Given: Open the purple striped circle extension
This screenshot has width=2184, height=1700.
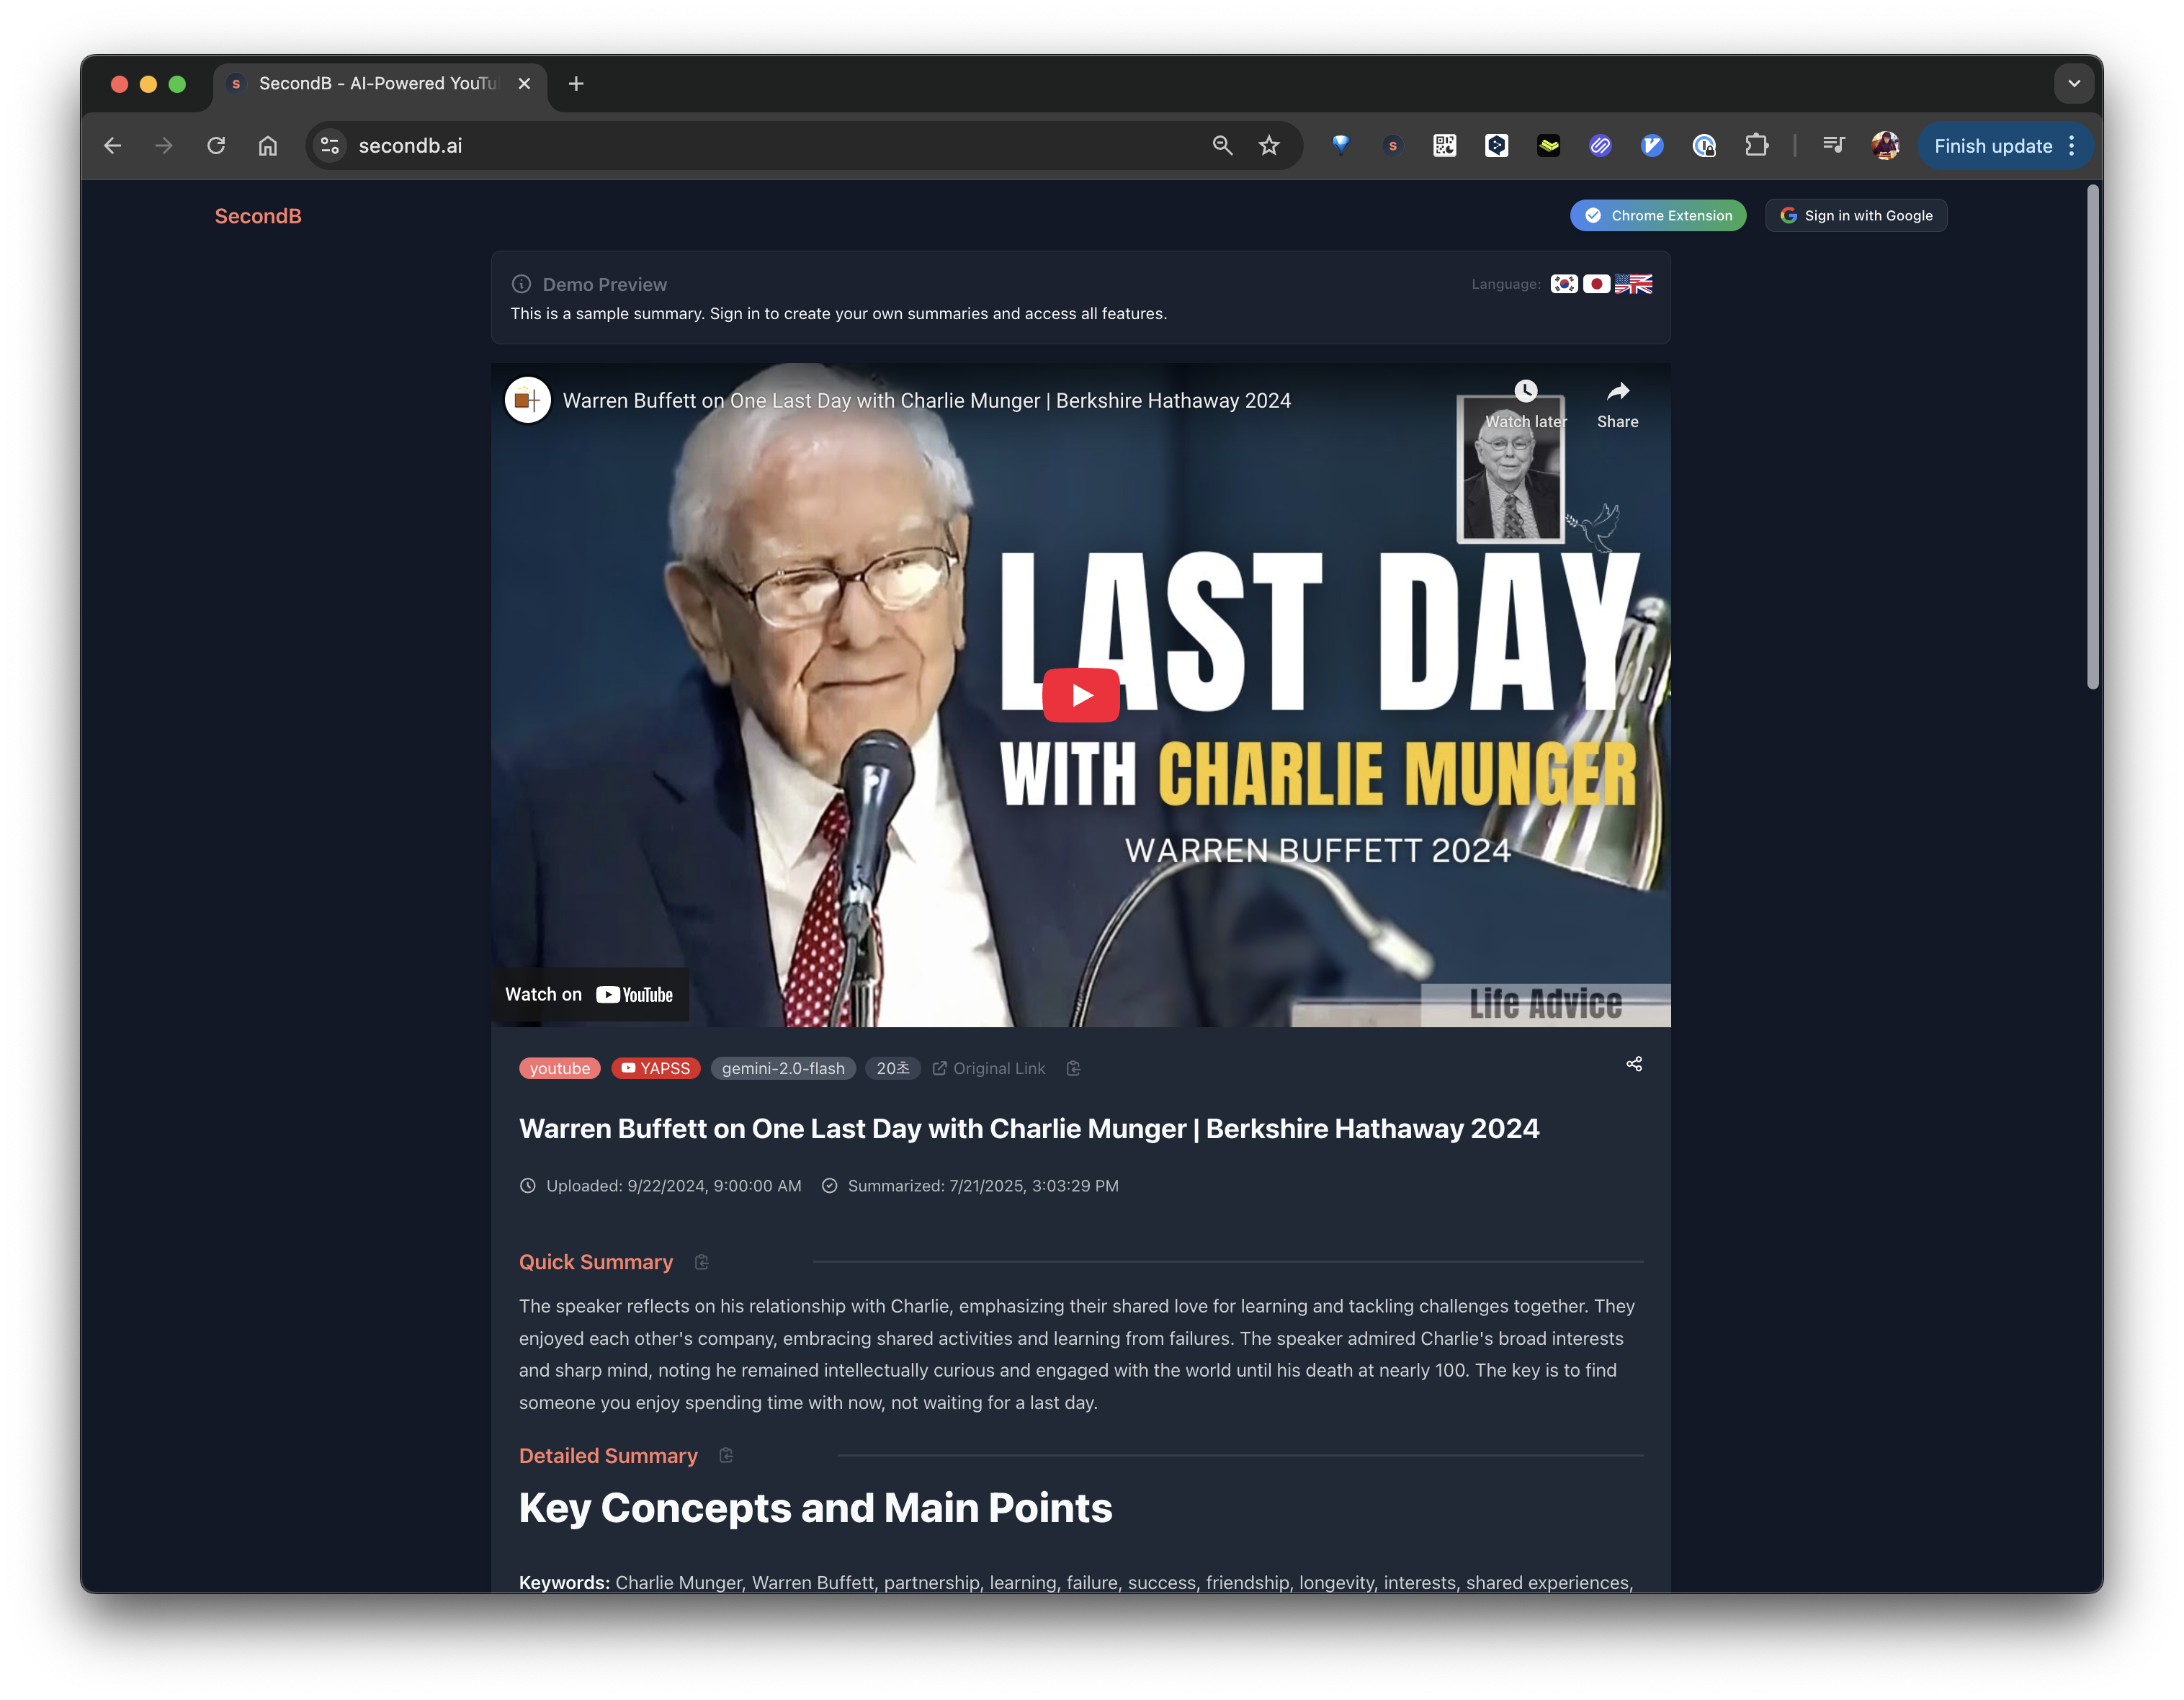Looking at the screenshot, I should [x=1601, y=146].
